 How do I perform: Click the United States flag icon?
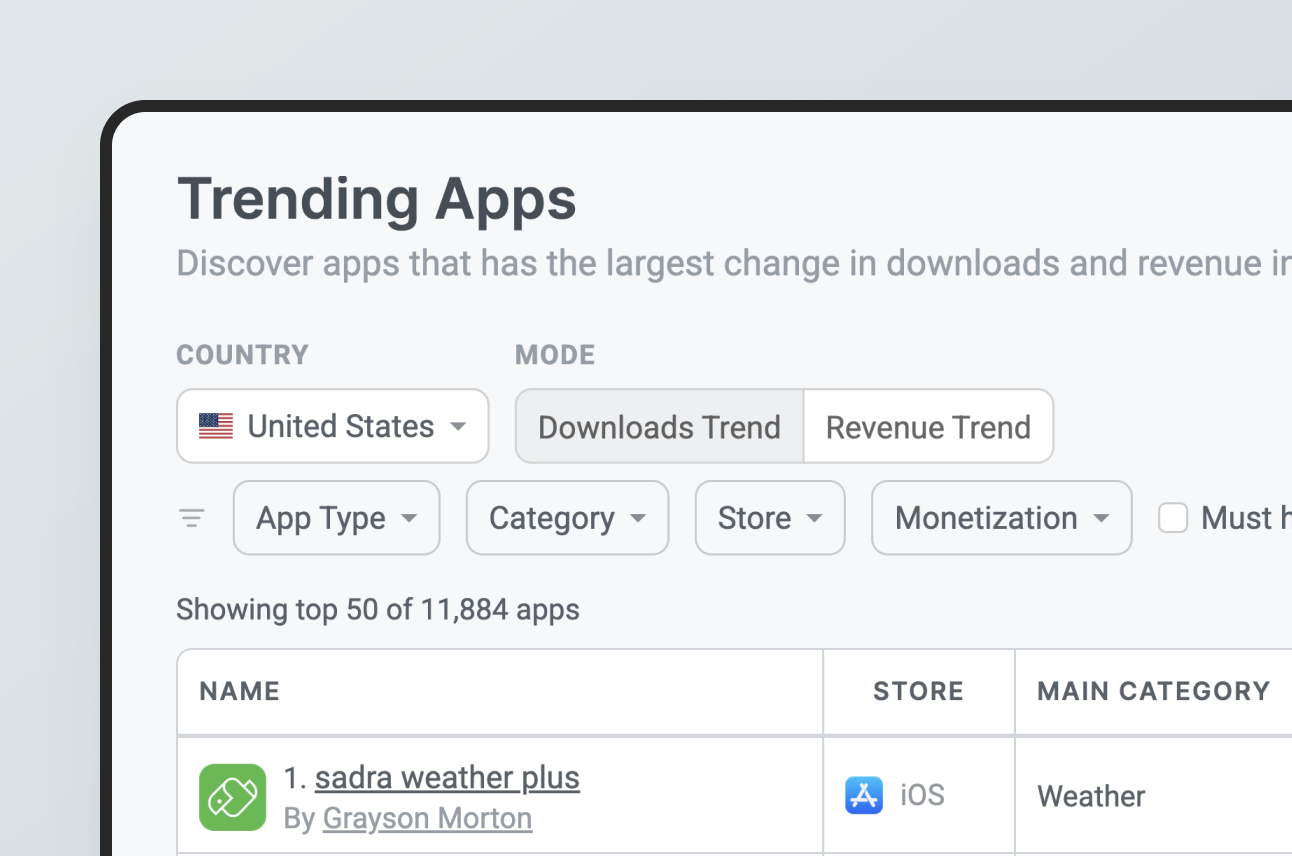(216, 426)
